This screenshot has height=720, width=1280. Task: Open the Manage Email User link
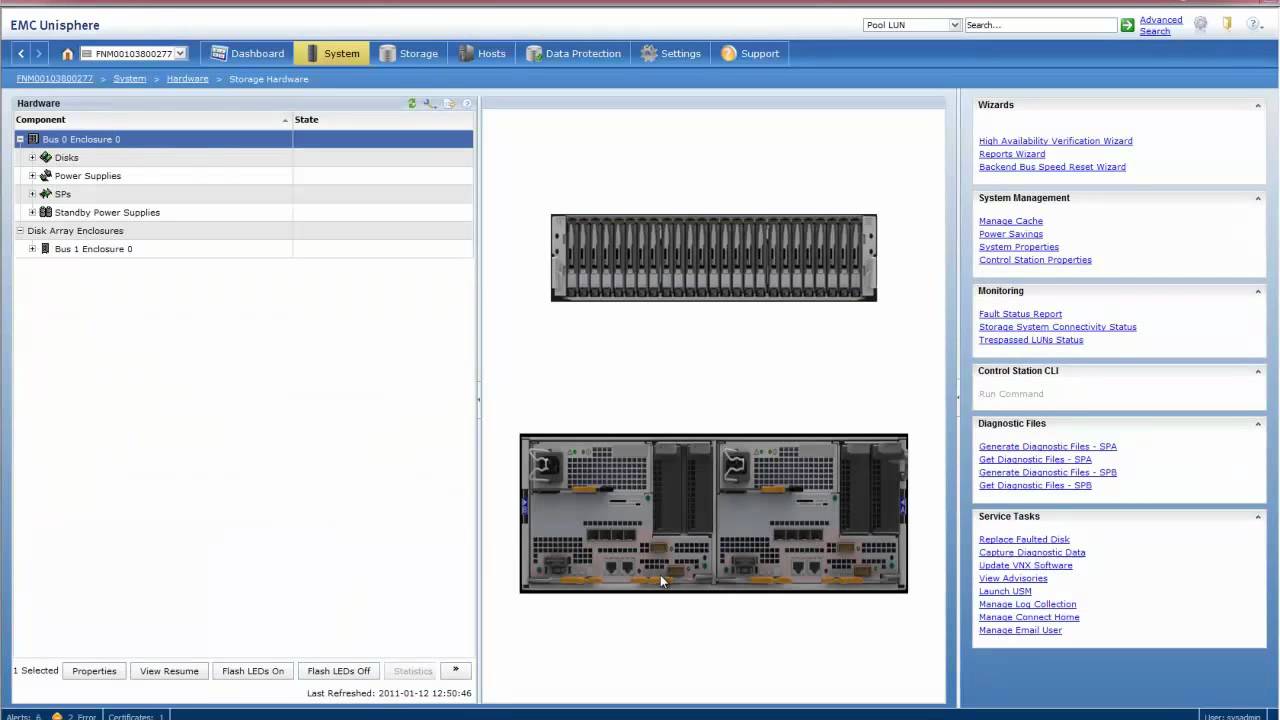point(1020,631)
